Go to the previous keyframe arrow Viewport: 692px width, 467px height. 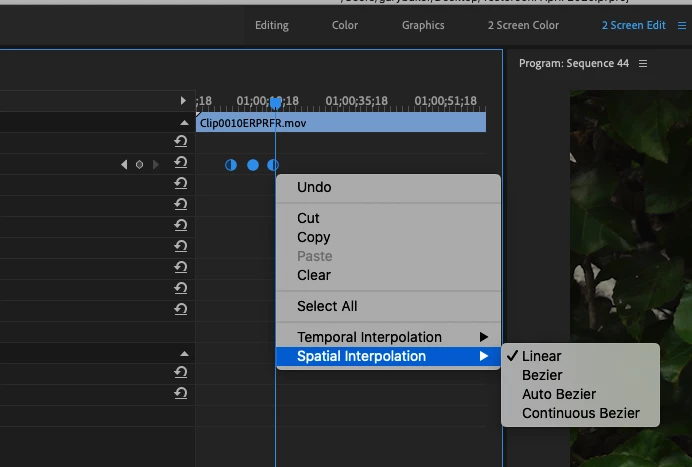[x=124, y=165]
